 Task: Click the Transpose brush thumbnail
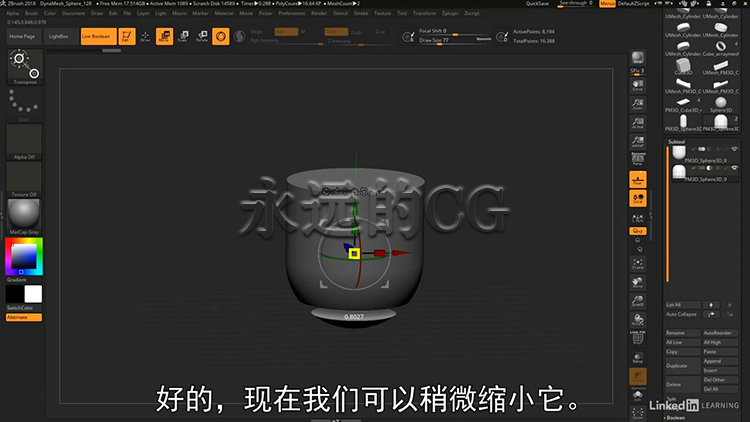pyautogui.click(x=24, y=67)
